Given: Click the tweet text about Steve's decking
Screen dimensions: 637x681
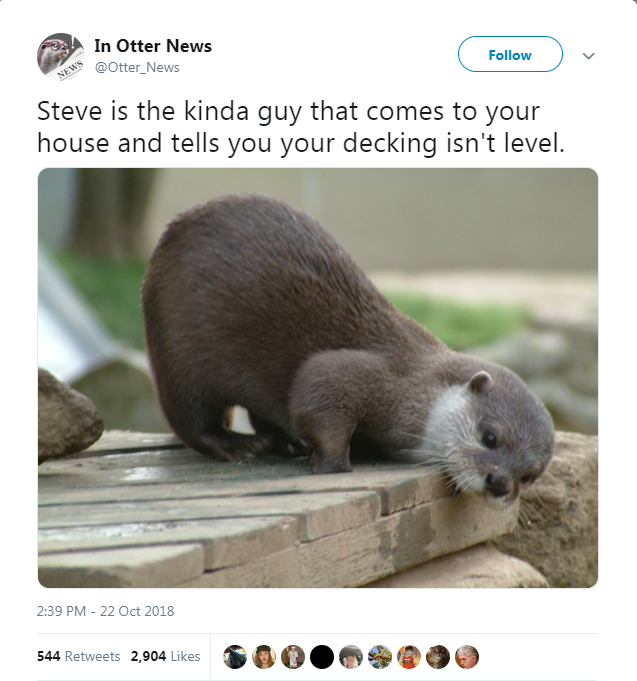Looking at the screenshot, I should click(301, 127).
